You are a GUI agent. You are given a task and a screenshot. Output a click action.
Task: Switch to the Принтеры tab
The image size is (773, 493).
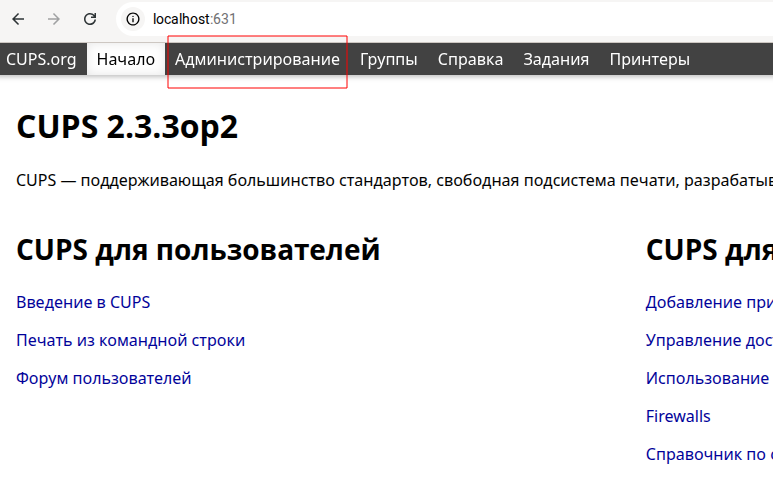click(x=649, y=59)
